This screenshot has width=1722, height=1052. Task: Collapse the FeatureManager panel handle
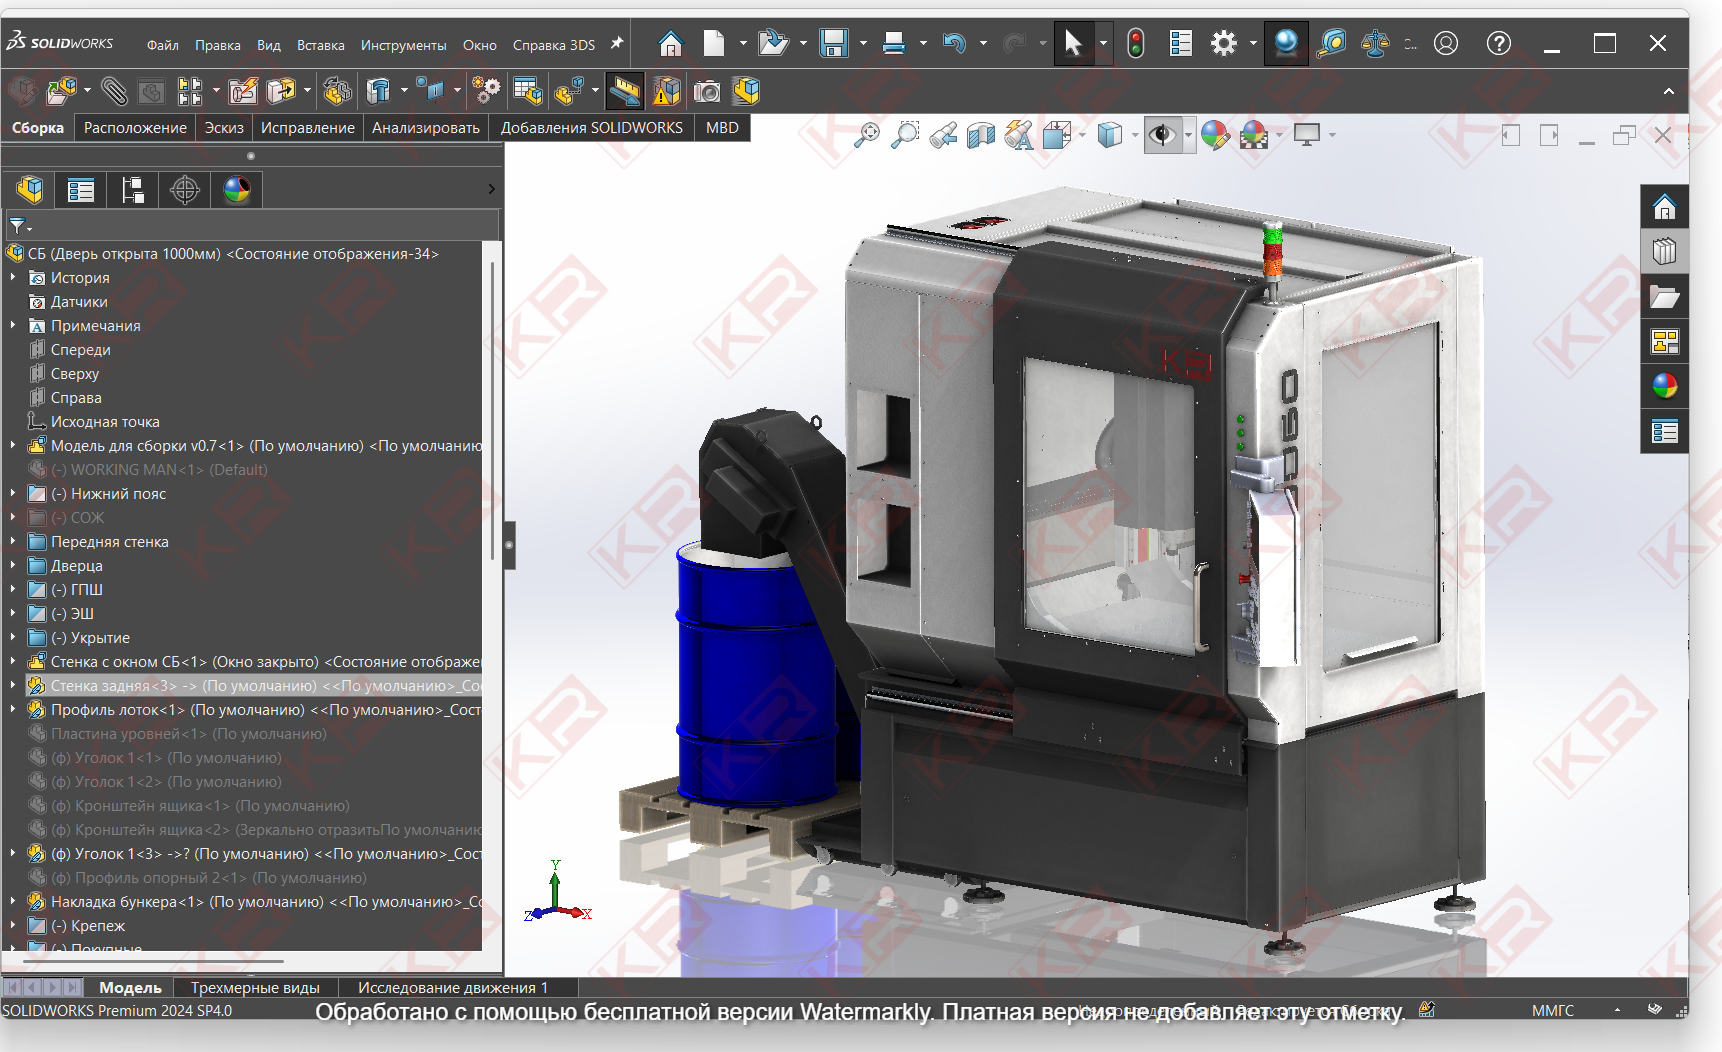pyautogui.click(x=509, y=545)
